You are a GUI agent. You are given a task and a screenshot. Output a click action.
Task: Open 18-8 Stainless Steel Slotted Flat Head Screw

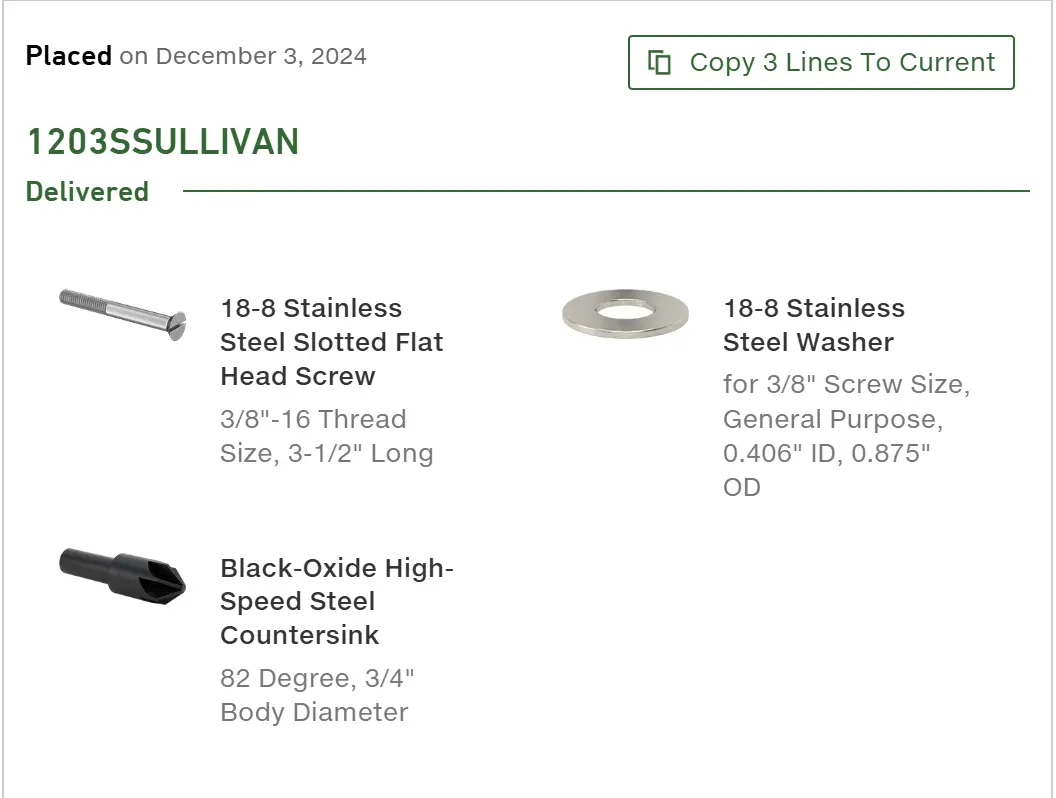click(331, 342)
